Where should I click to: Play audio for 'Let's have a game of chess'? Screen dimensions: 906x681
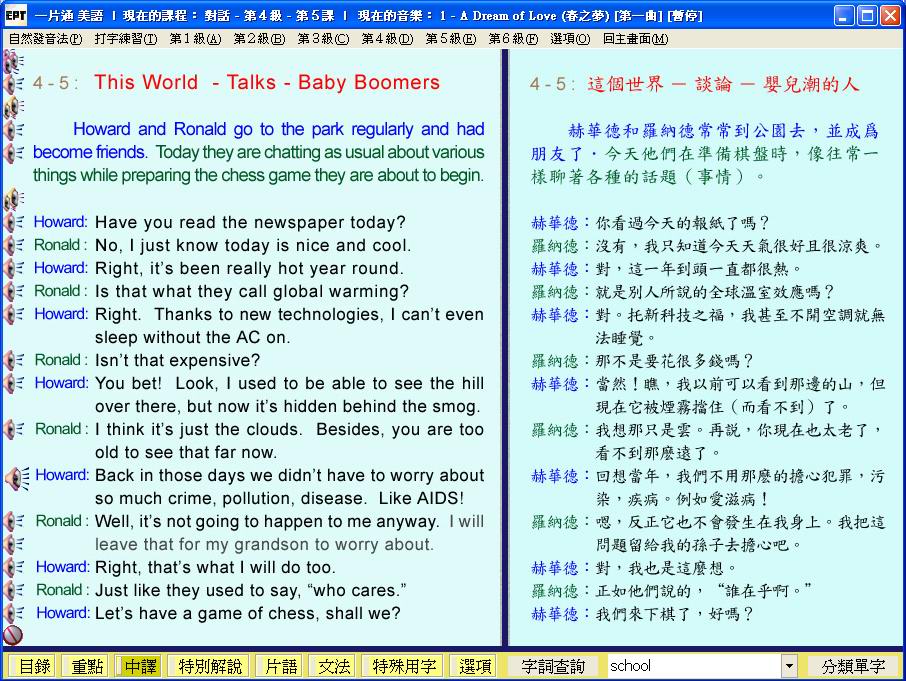(x=14, y=614)
